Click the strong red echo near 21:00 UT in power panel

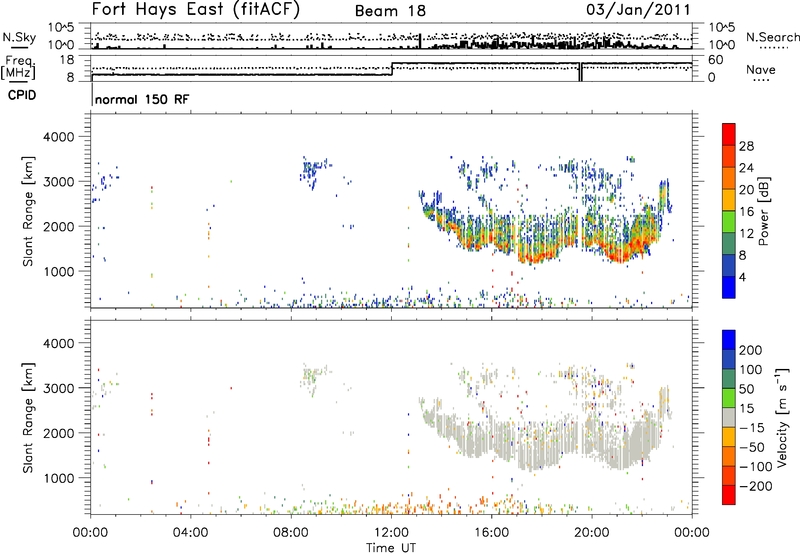621,253
